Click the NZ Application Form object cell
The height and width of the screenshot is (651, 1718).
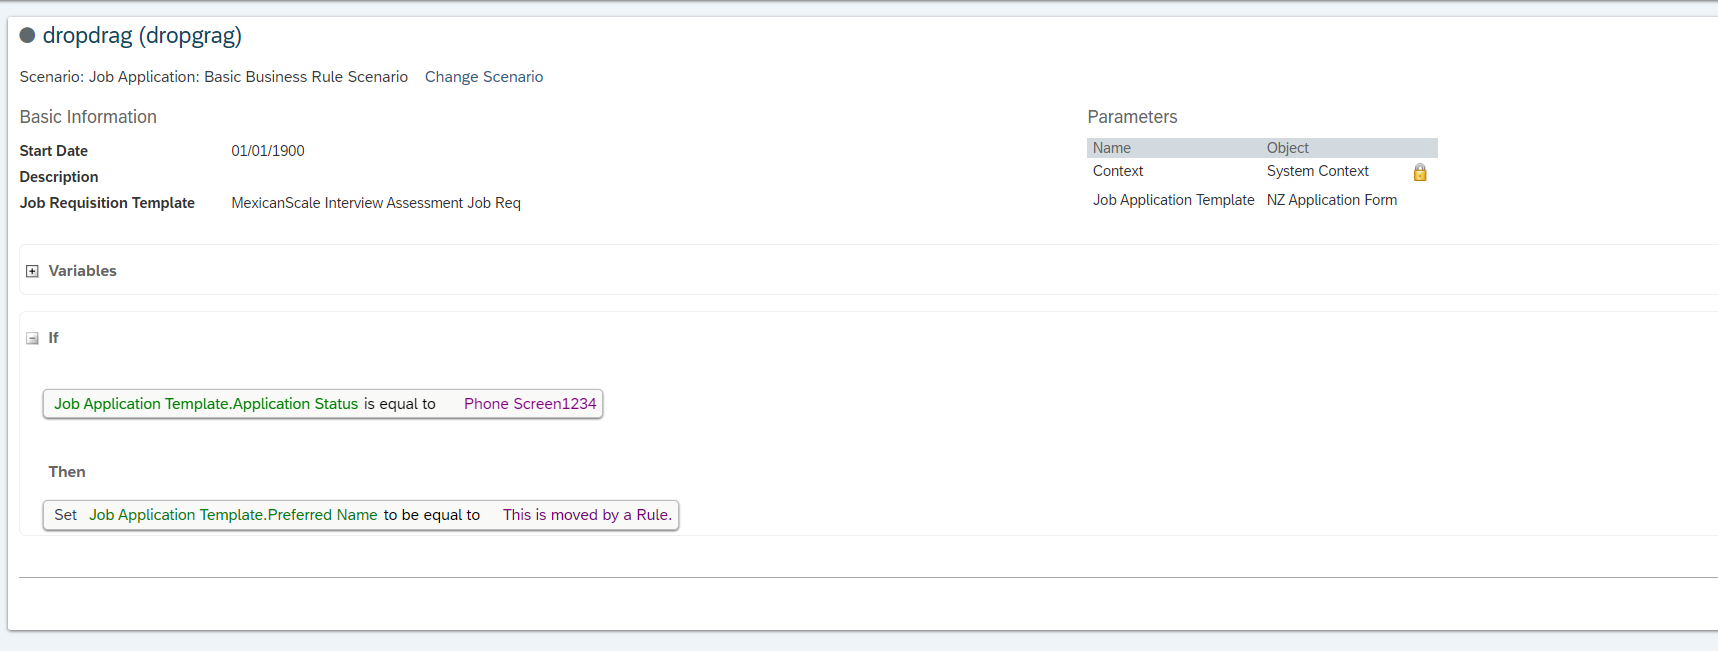tap(1332, 200)
